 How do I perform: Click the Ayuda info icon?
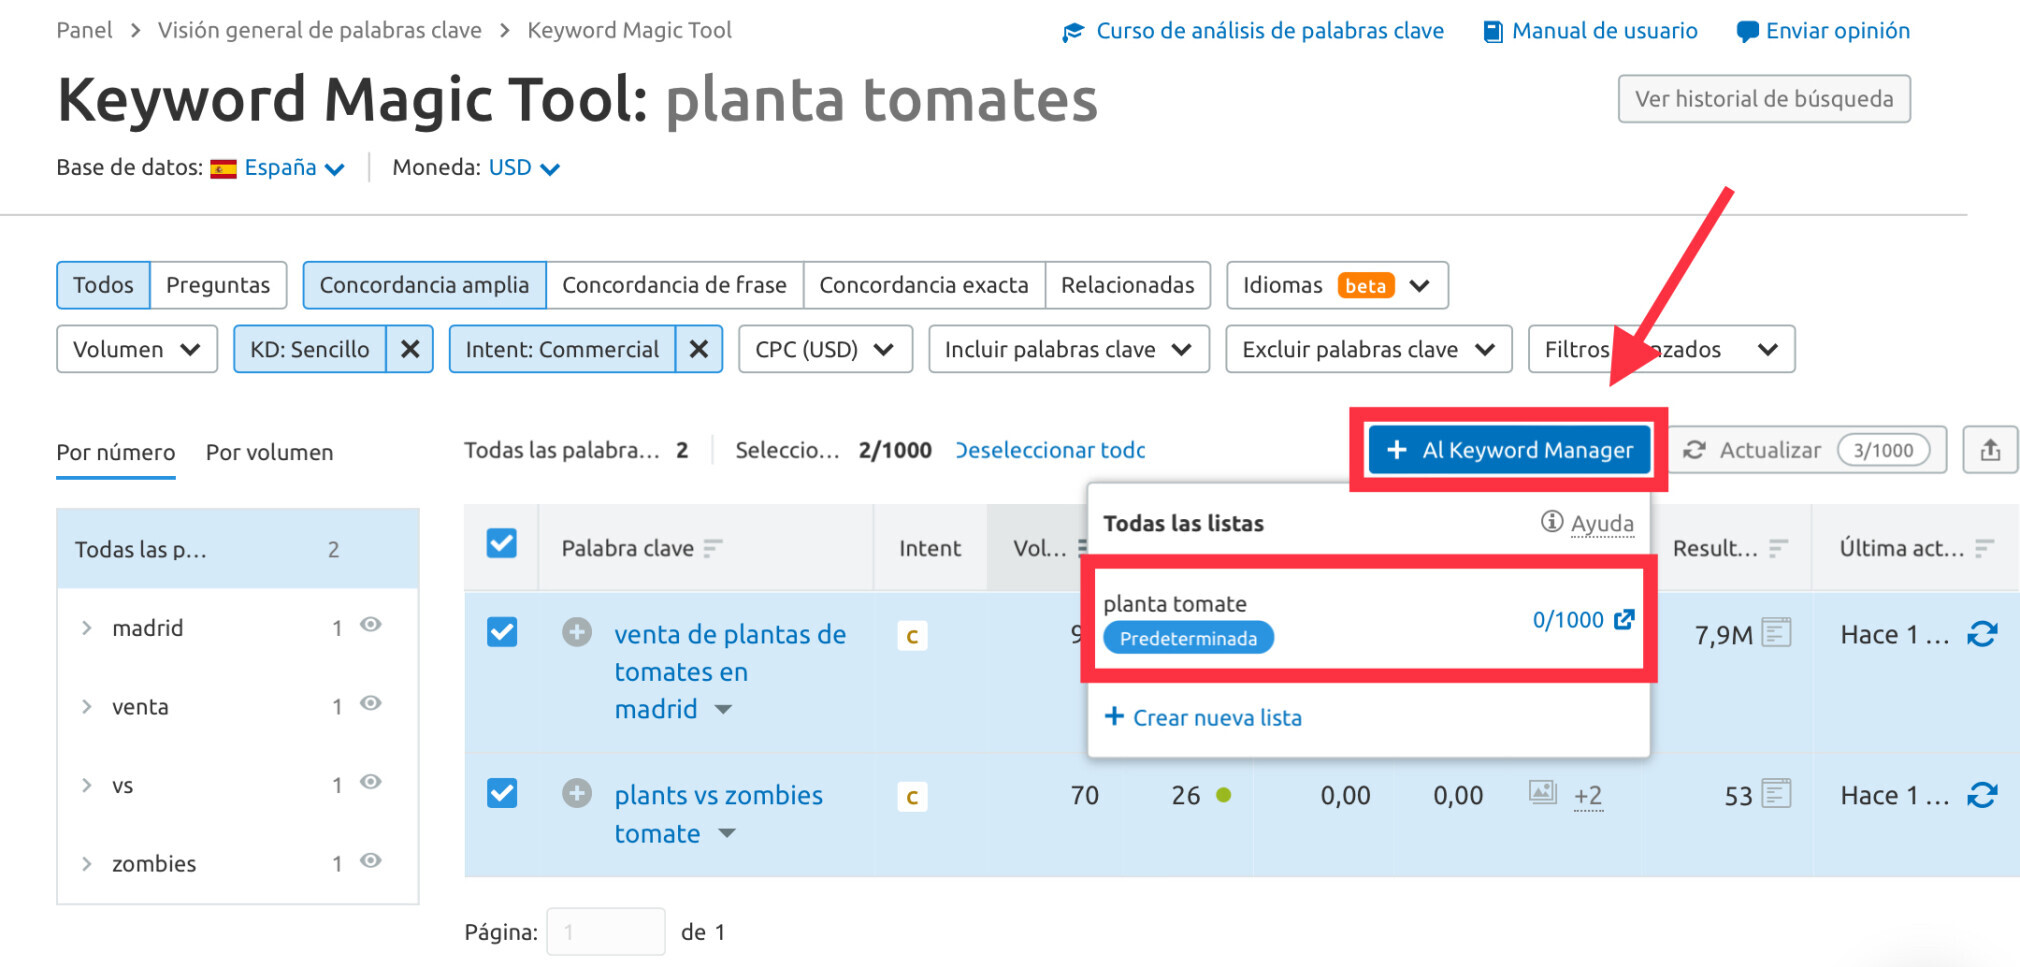[1551, 521]
